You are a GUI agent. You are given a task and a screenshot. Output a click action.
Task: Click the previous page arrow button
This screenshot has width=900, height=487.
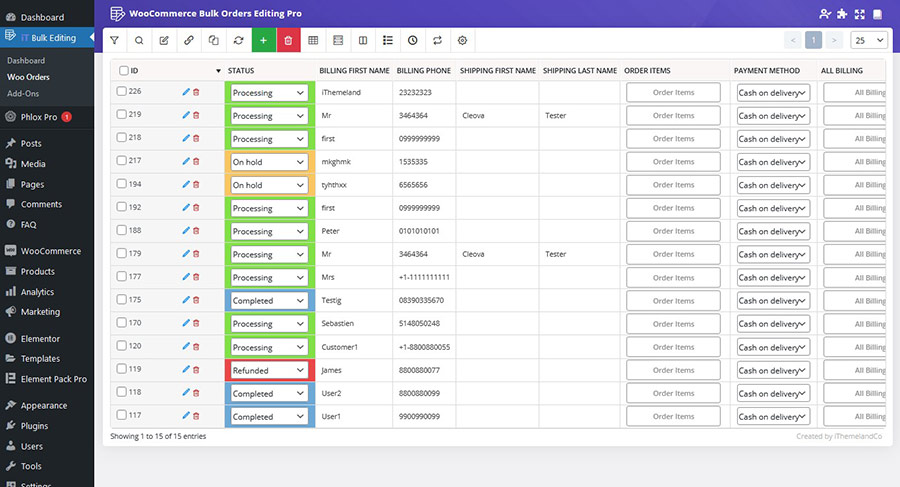pos(793,40)
